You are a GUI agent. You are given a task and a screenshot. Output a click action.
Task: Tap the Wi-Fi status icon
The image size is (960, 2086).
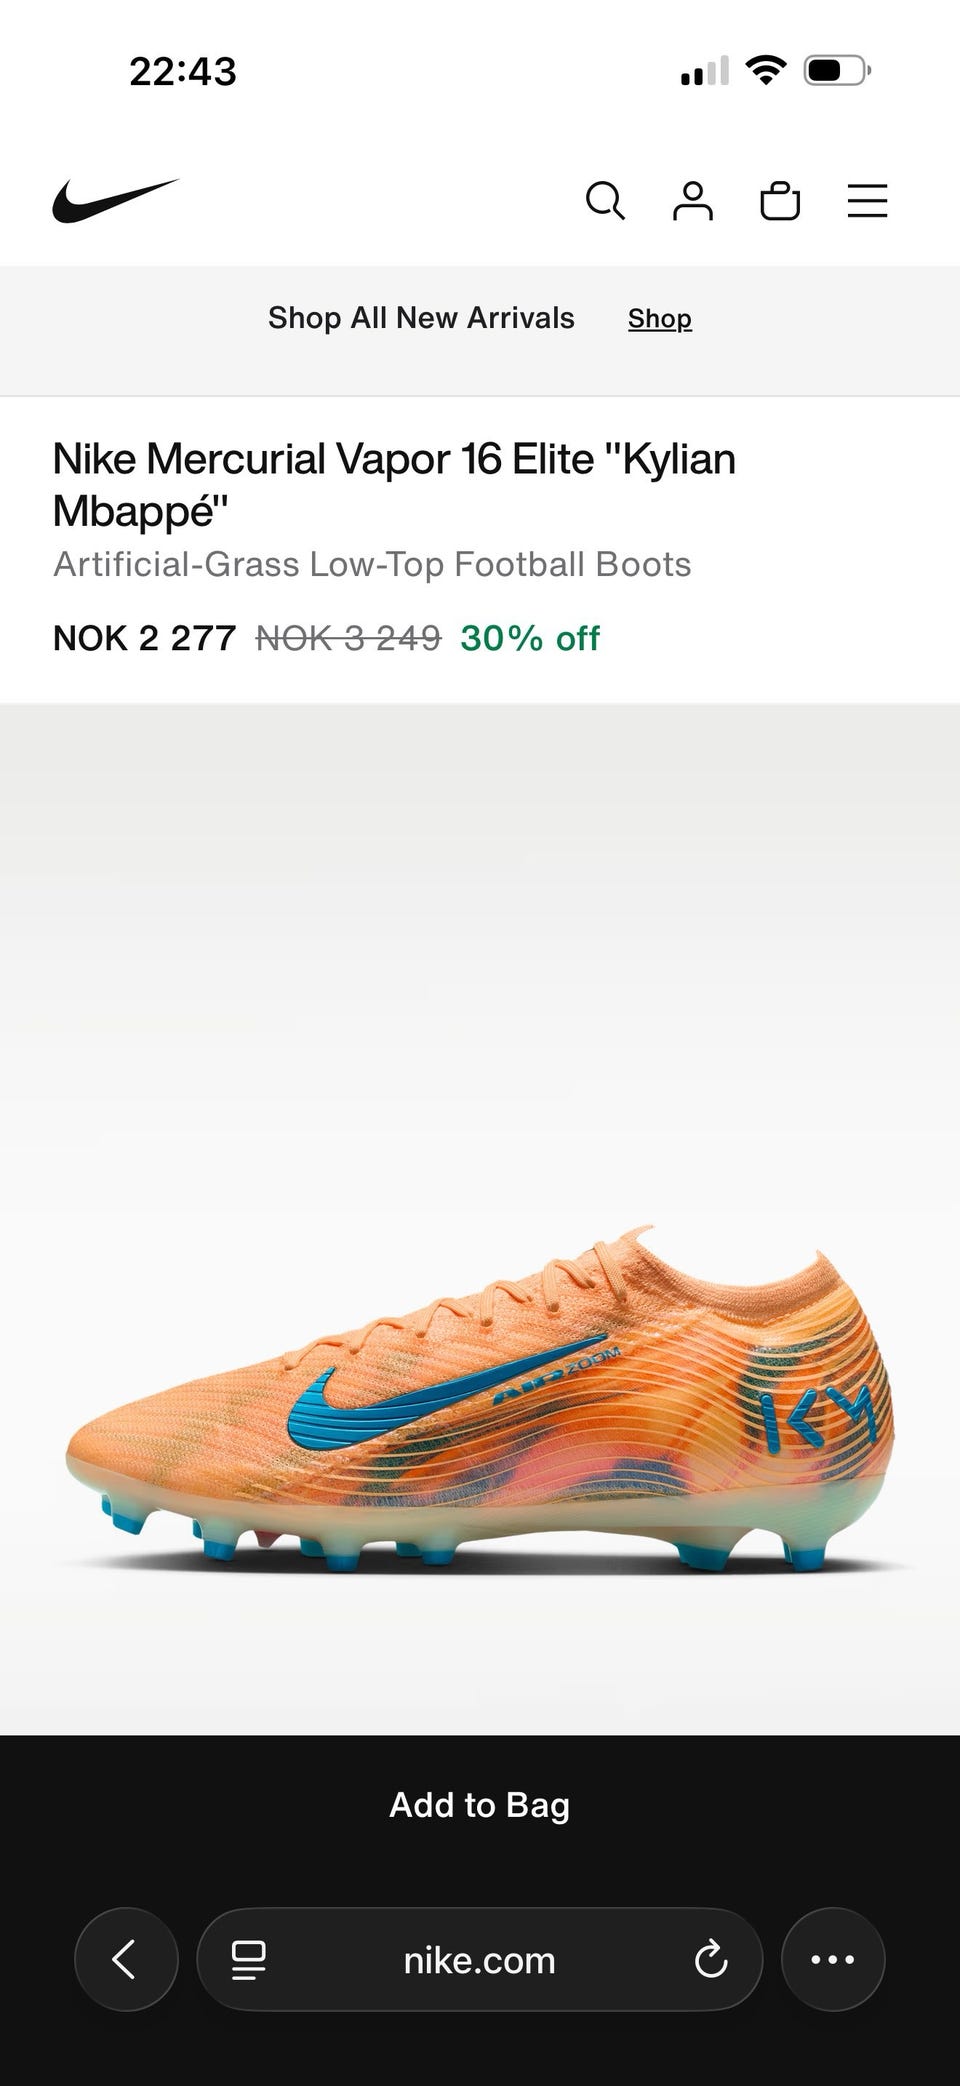tap(766, 71)
